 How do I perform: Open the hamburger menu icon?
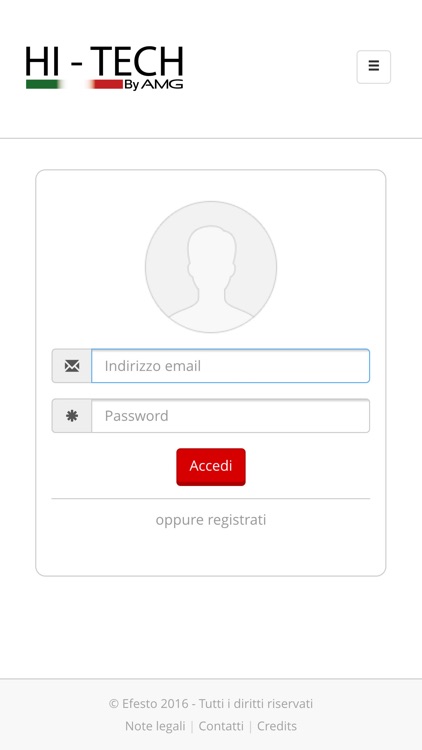tap(374, 66)
